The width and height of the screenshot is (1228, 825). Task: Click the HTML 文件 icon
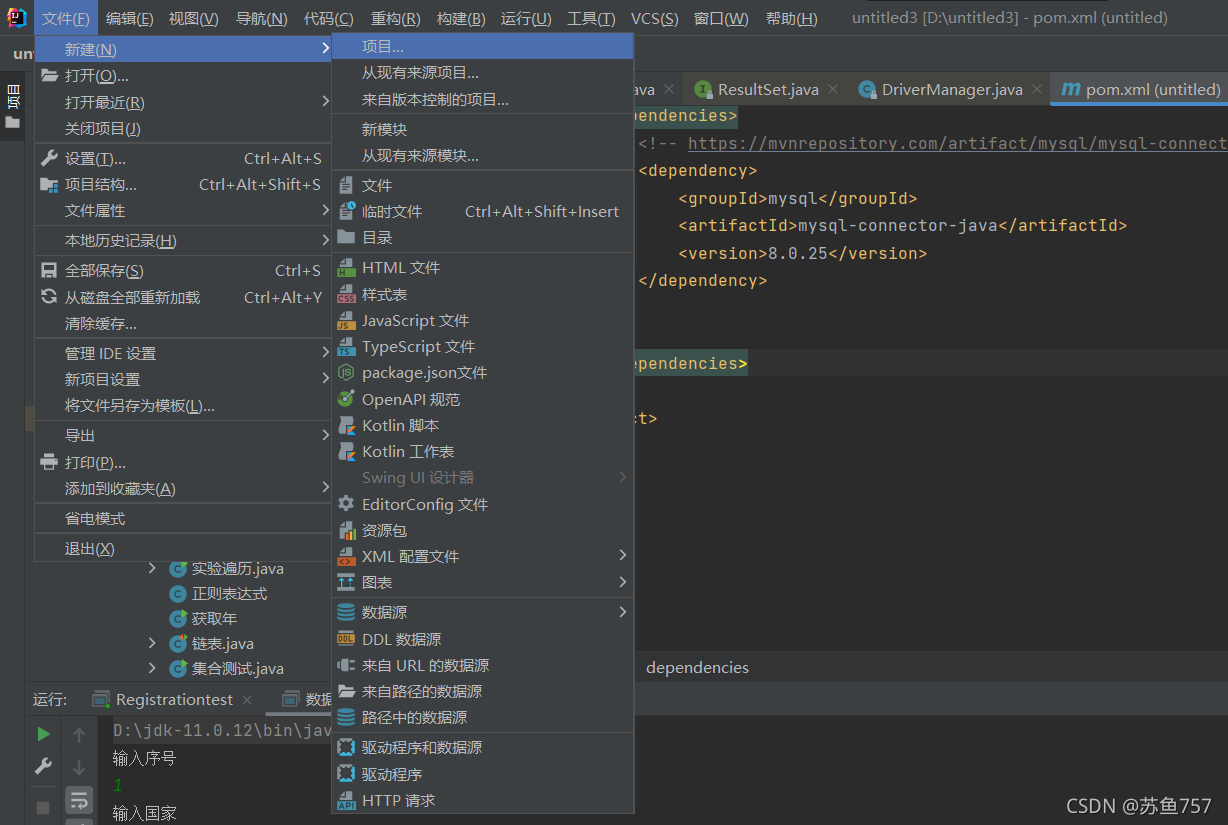point(346,267)
